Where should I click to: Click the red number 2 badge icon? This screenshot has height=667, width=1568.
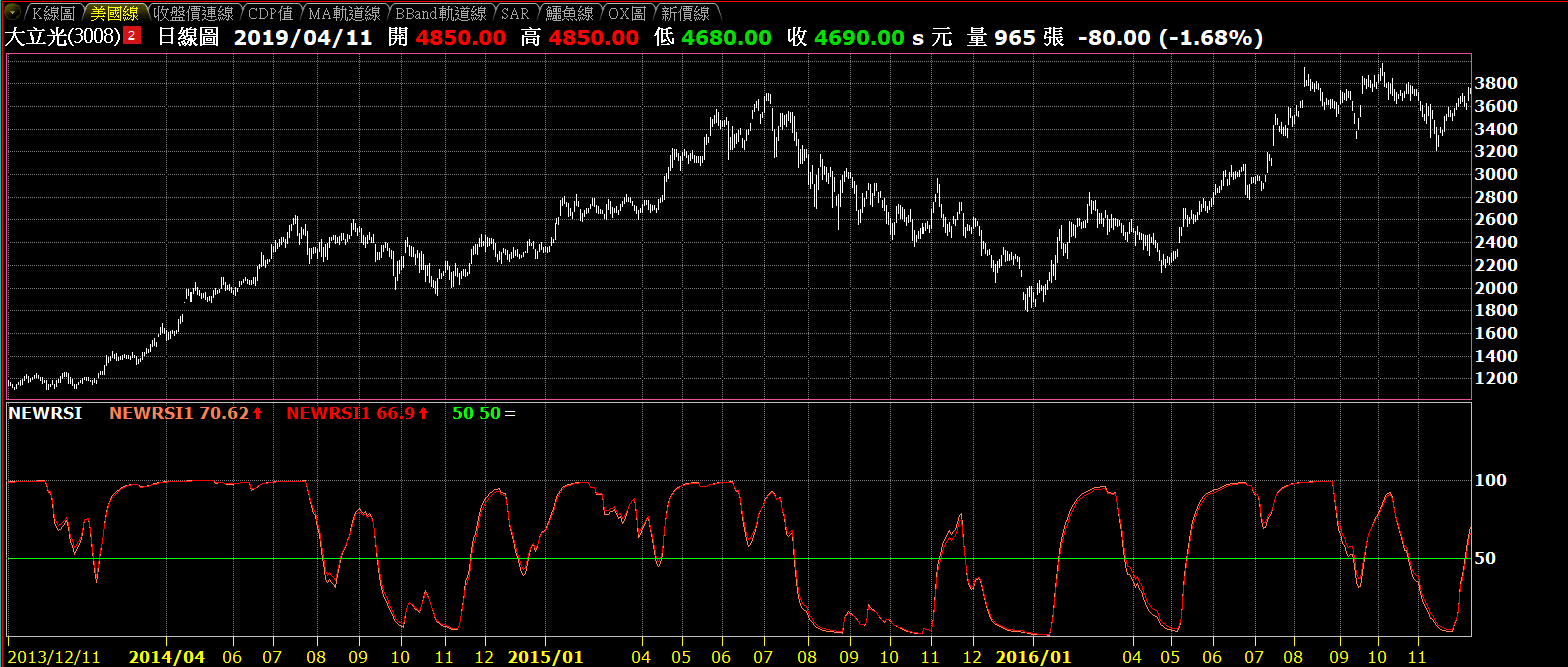(x=132, y=37)
